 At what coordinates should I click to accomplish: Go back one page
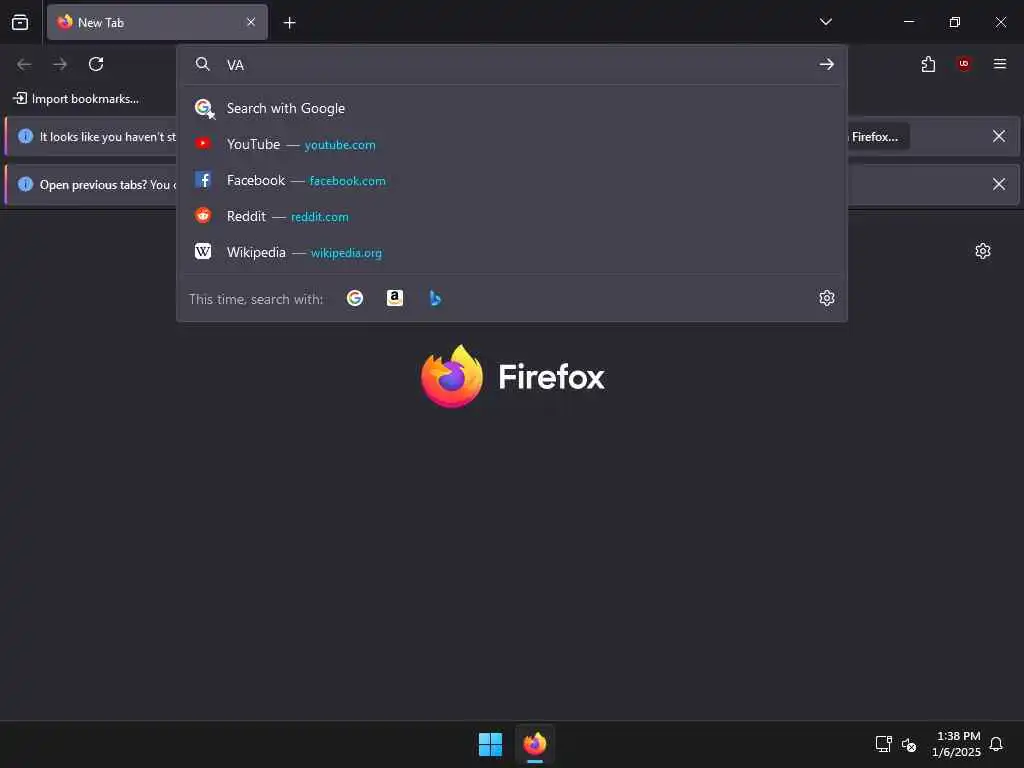pos(24,64)
